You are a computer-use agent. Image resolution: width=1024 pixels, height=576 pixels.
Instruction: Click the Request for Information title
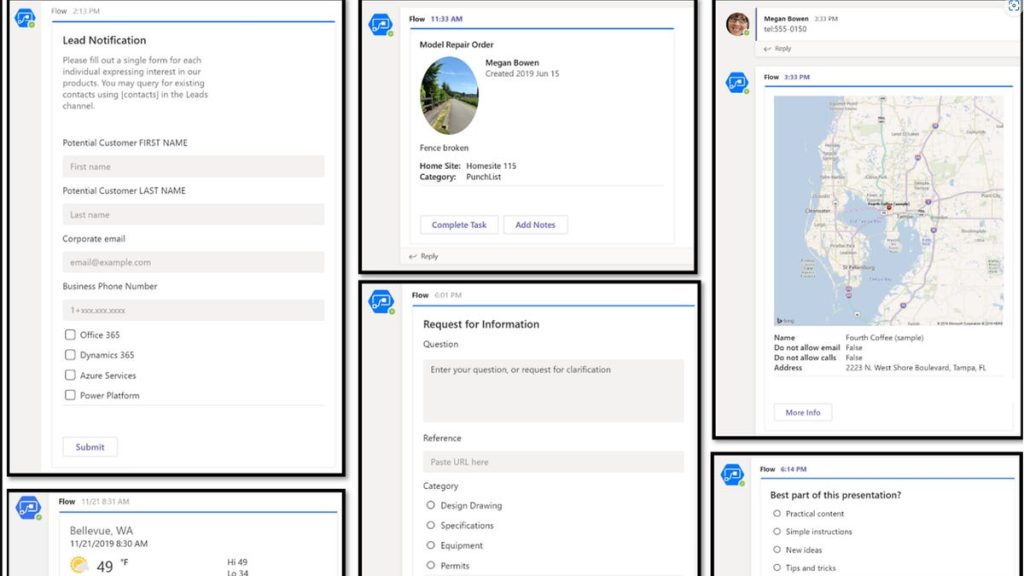coord(481,324)
